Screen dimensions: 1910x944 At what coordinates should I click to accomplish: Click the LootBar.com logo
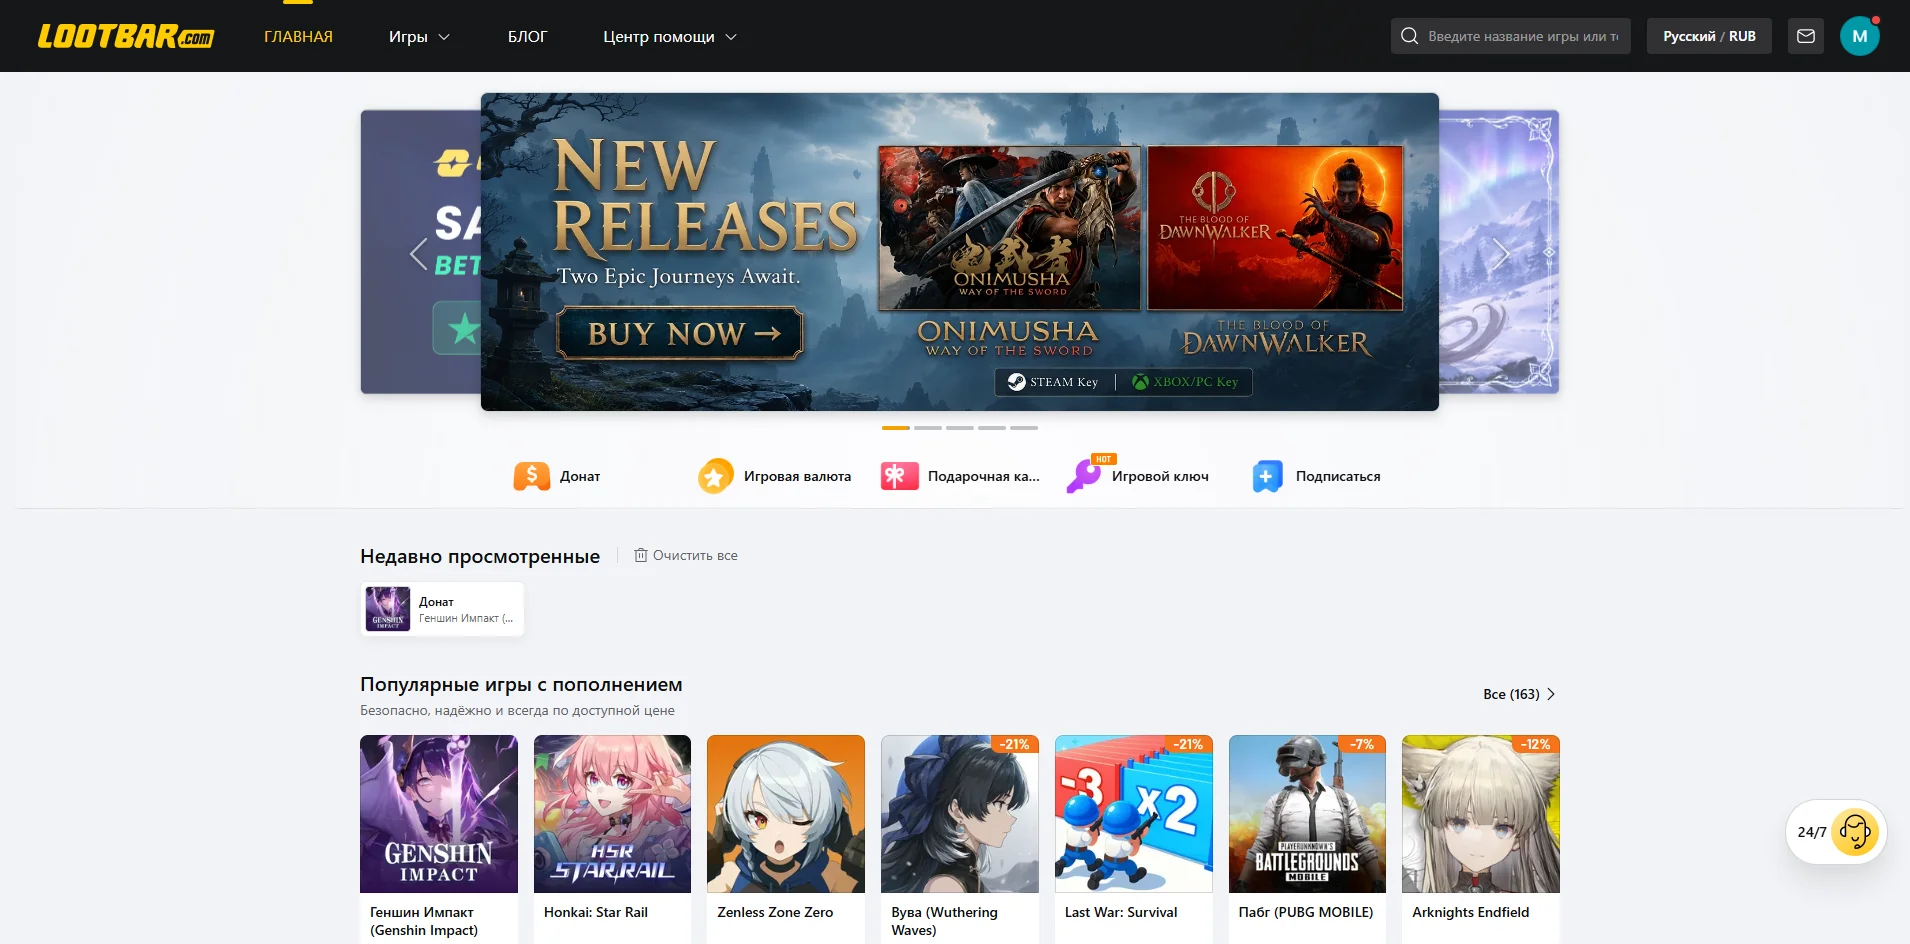[x=126, y=37]
